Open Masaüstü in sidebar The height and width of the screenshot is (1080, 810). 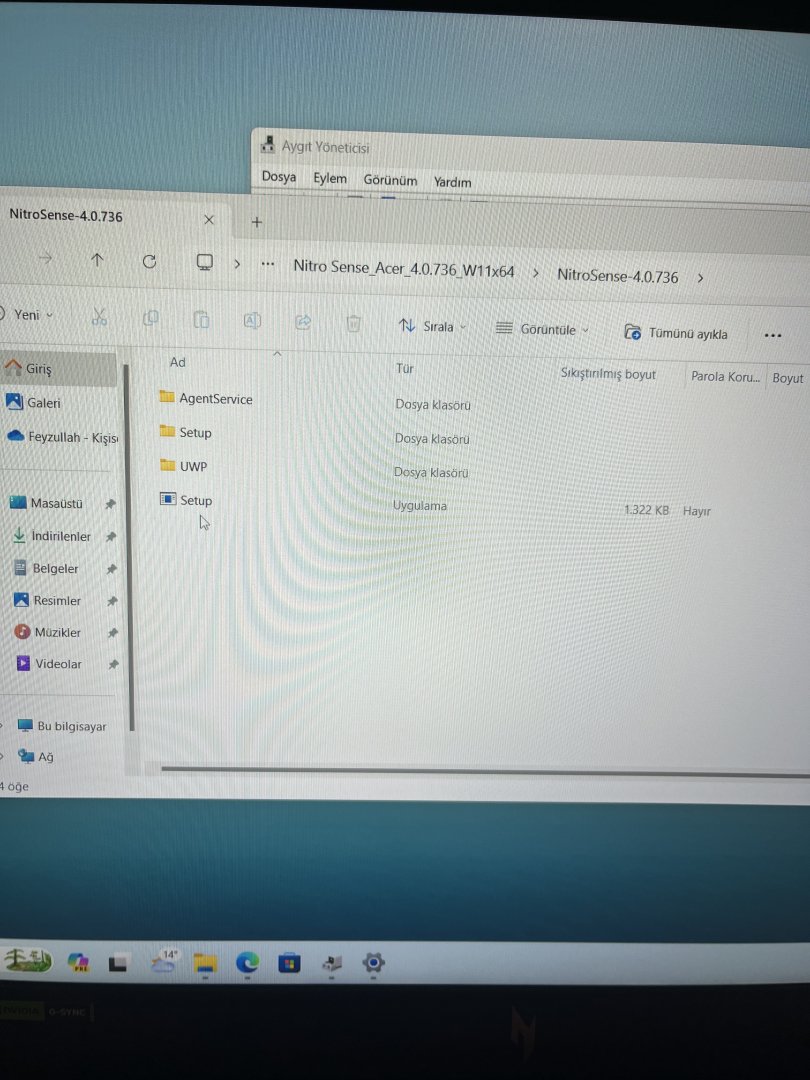(47, 503)
